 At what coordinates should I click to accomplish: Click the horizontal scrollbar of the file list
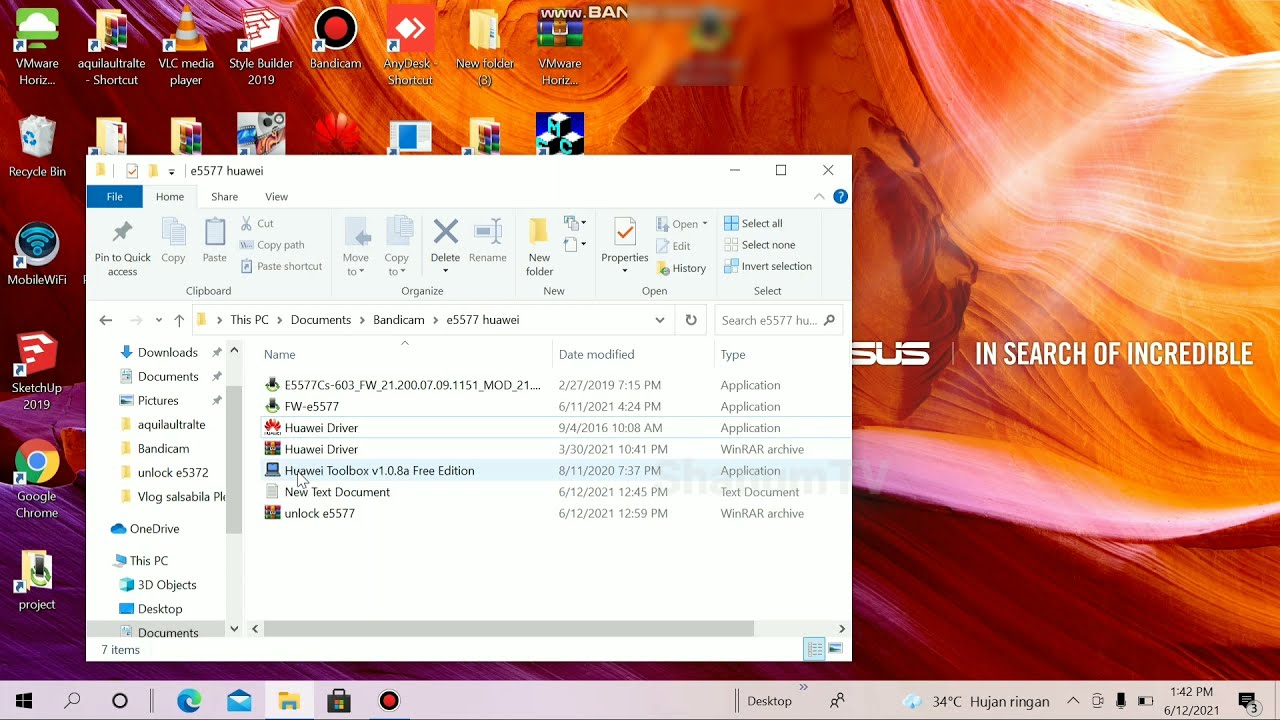click(x=508, y=629)
